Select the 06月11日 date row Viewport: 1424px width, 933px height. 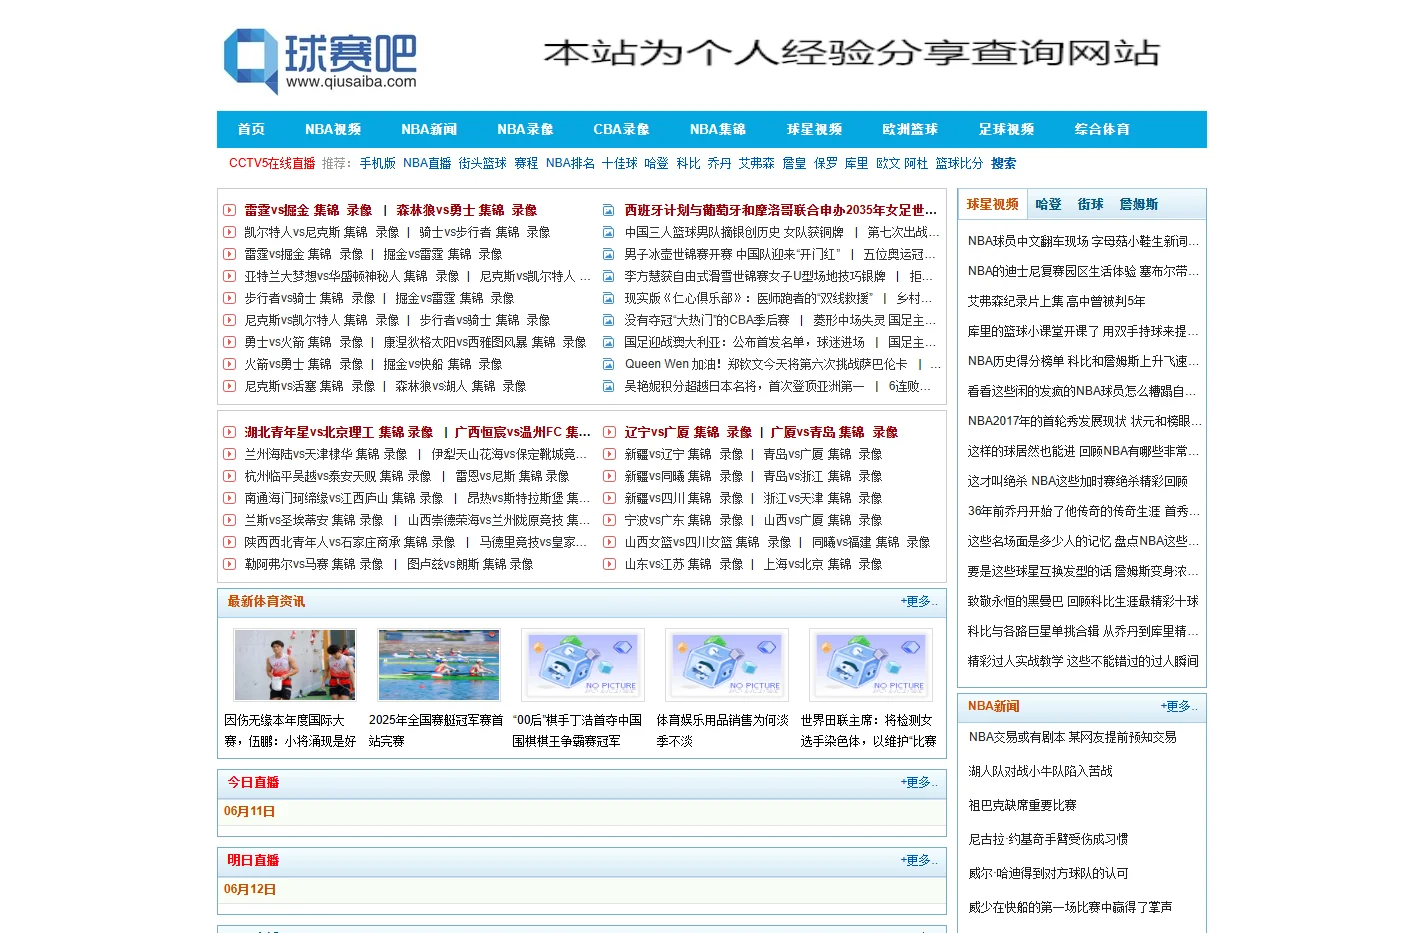click(582, 811)
